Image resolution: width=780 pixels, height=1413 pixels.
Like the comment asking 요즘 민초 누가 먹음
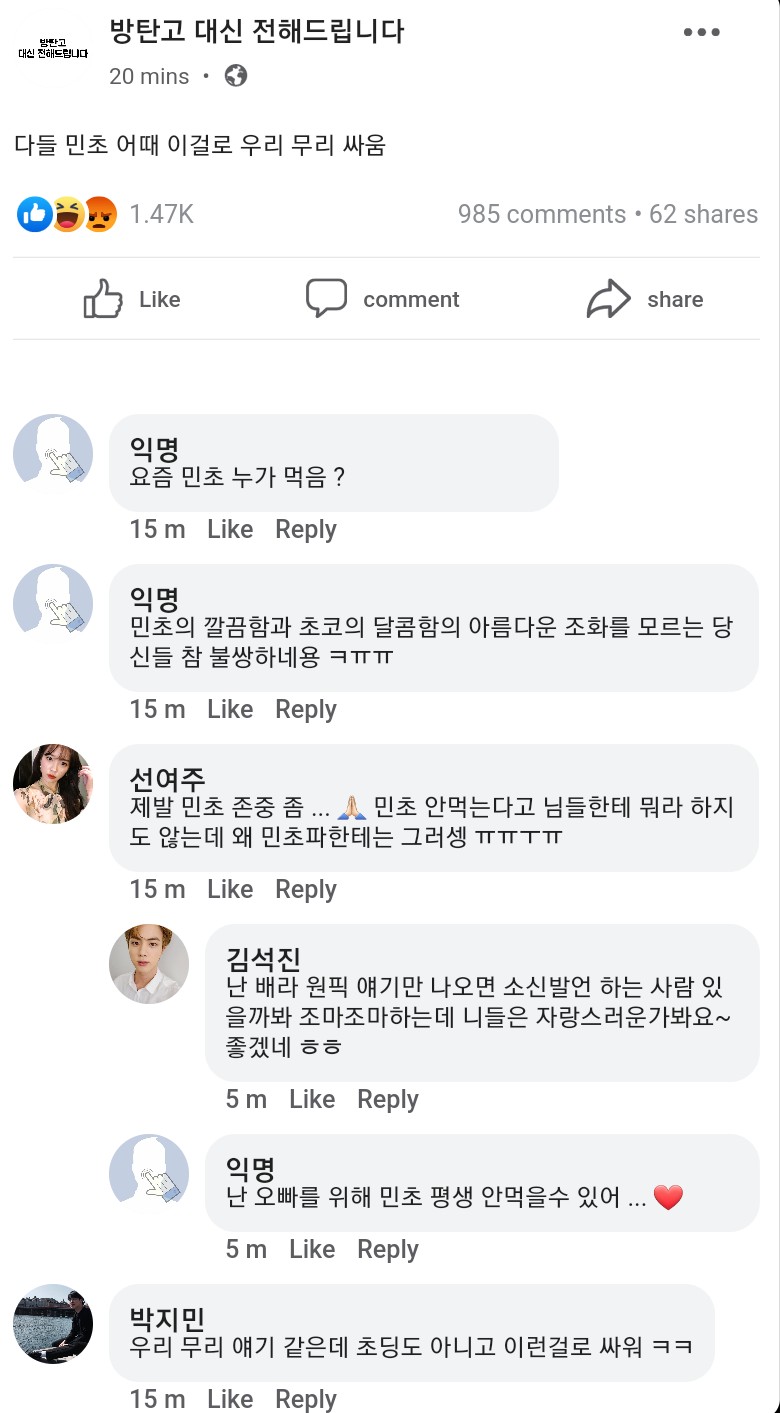[230, 529]
